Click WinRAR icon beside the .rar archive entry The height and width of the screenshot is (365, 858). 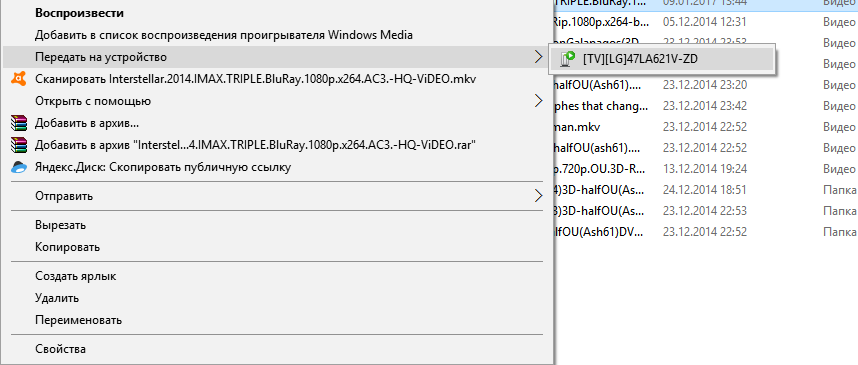click(19, 145)
